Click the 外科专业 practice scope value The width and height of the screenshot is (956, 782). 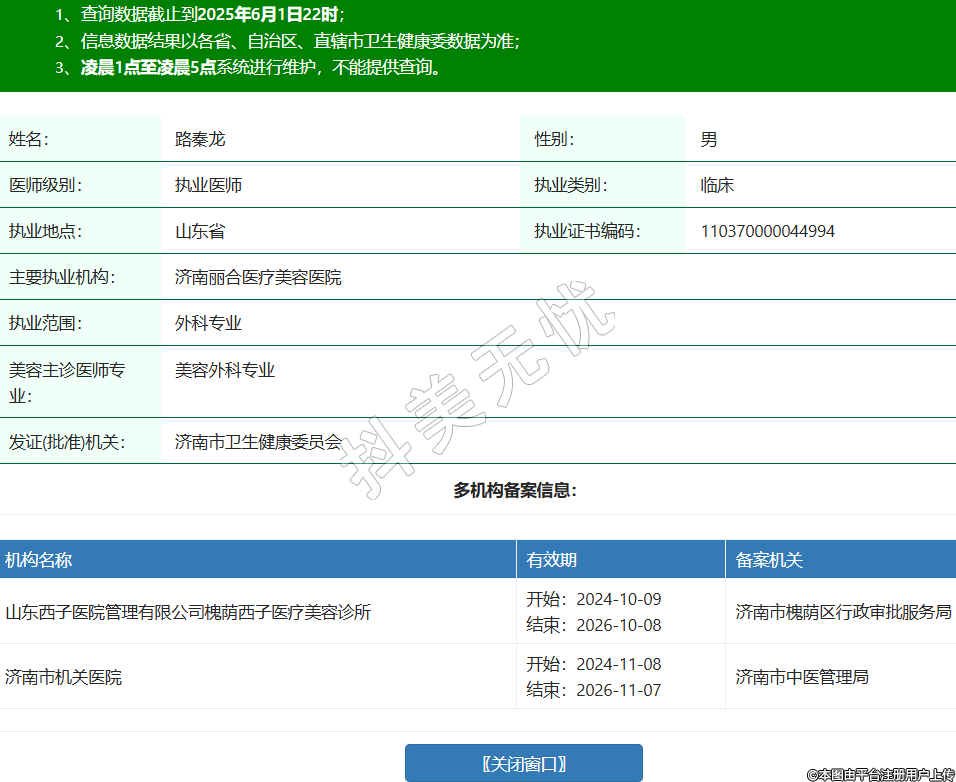pyautogui.click(x=208, y=323)
